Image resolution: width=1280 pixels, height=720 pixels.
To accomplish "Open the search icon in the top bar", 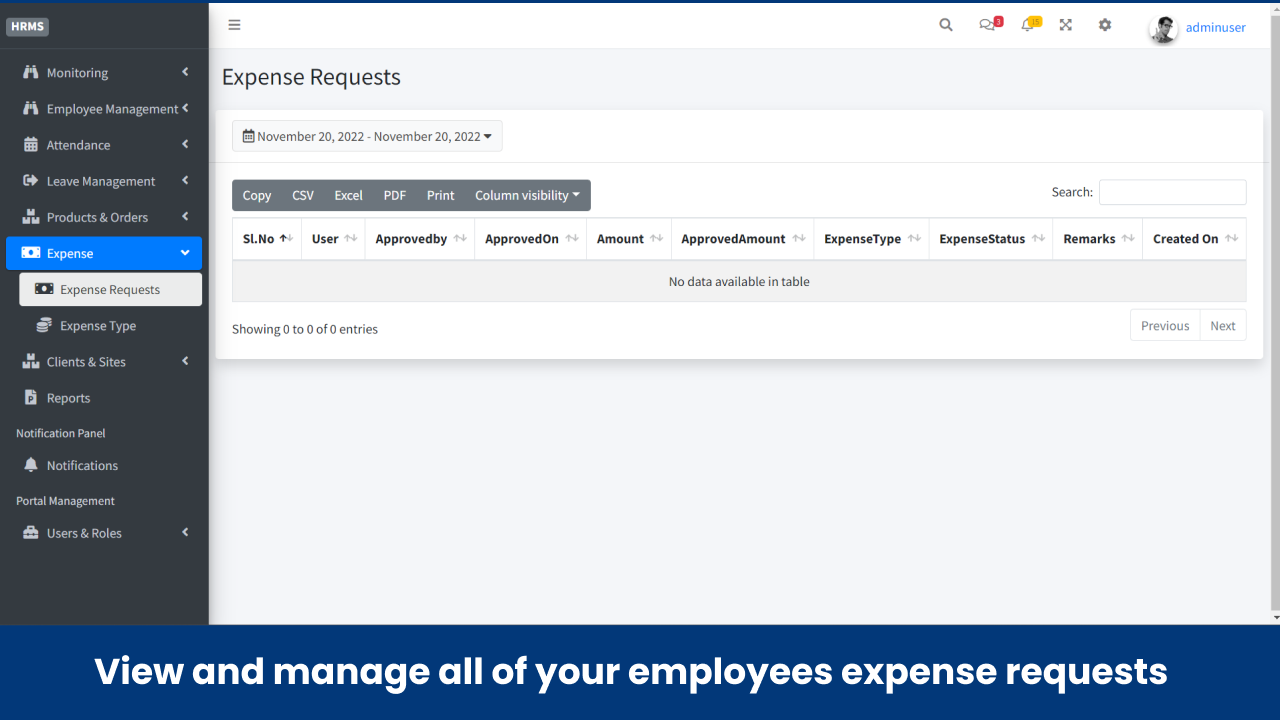I will pyautogui.click(x=945, y=24).
